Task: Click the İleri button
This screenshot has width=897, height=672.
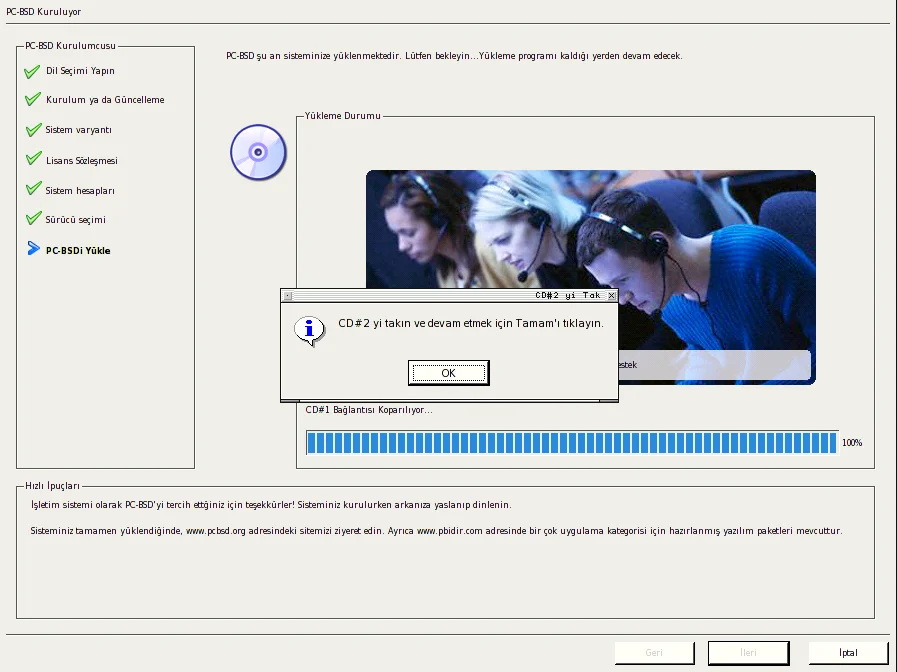Action: pos(748,653)
